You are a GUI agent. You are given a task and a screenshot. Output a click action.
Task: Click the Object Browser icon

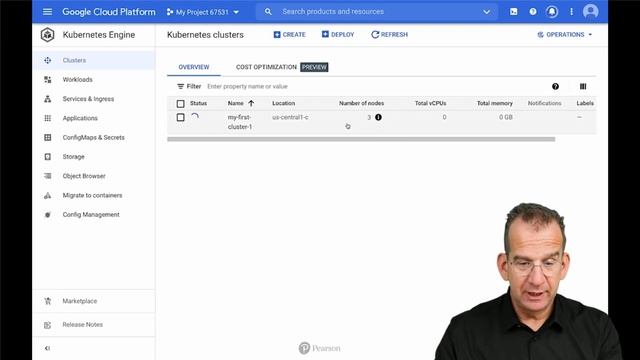(x=48, y=176)
